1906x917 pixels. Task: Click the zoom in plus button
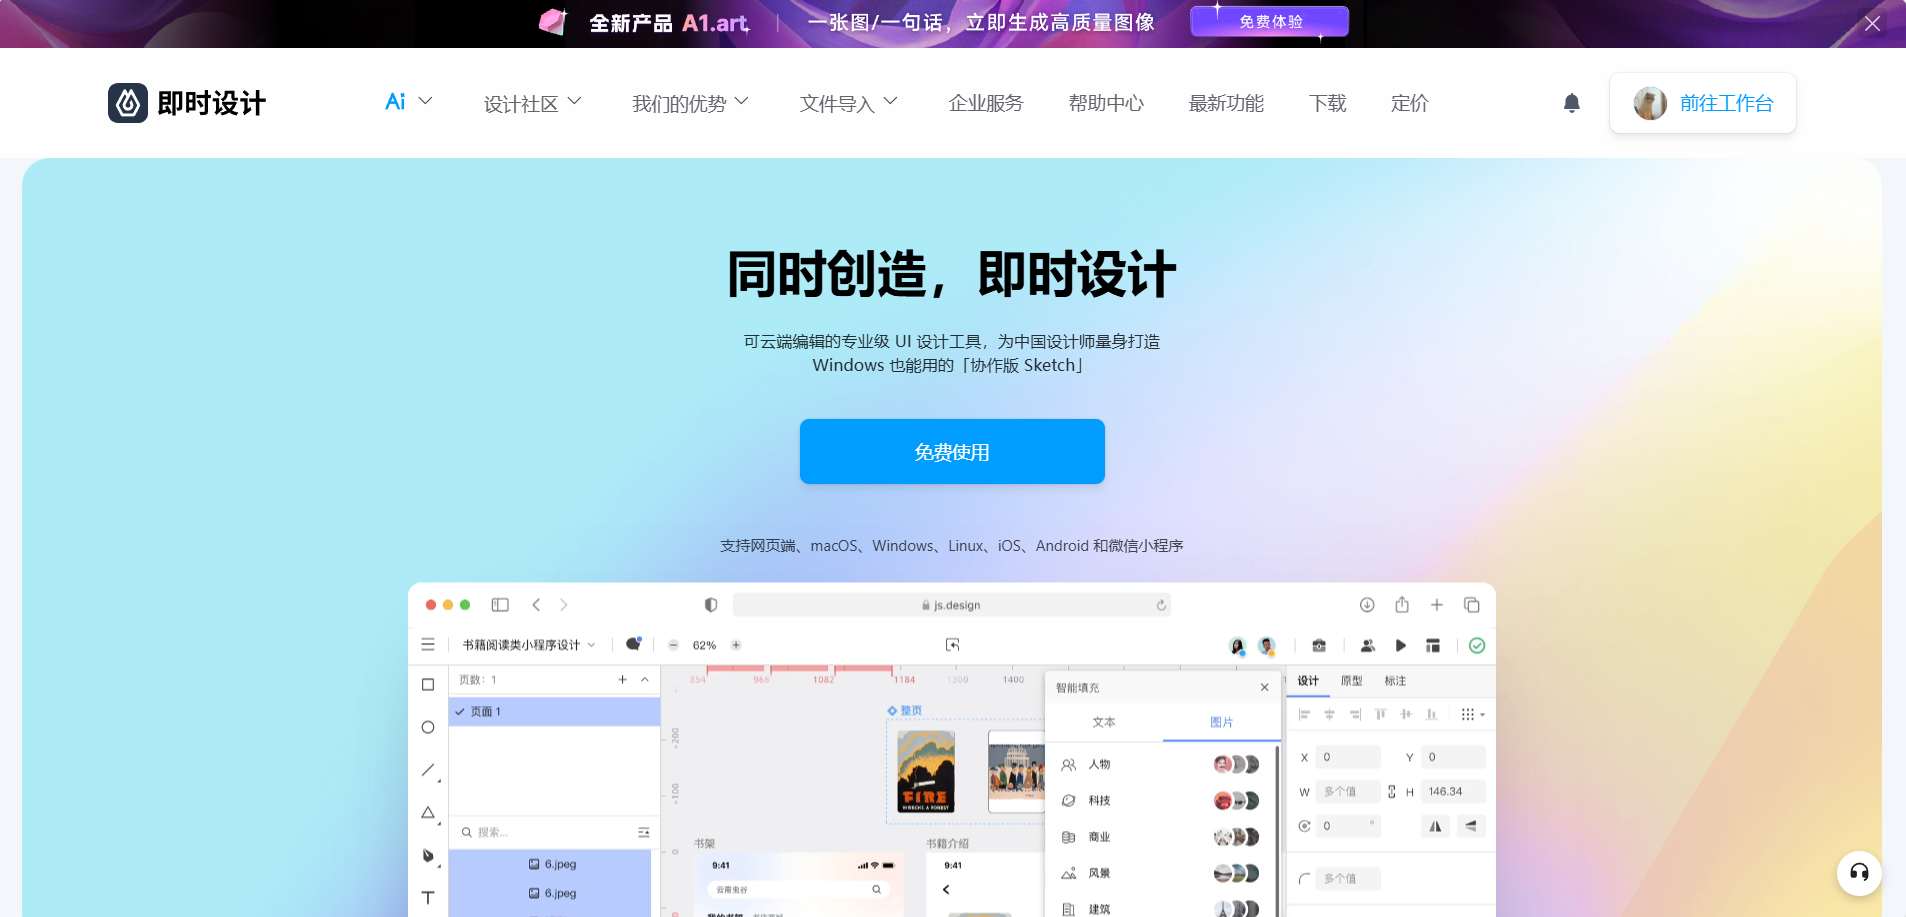click(x=736, y=645)
